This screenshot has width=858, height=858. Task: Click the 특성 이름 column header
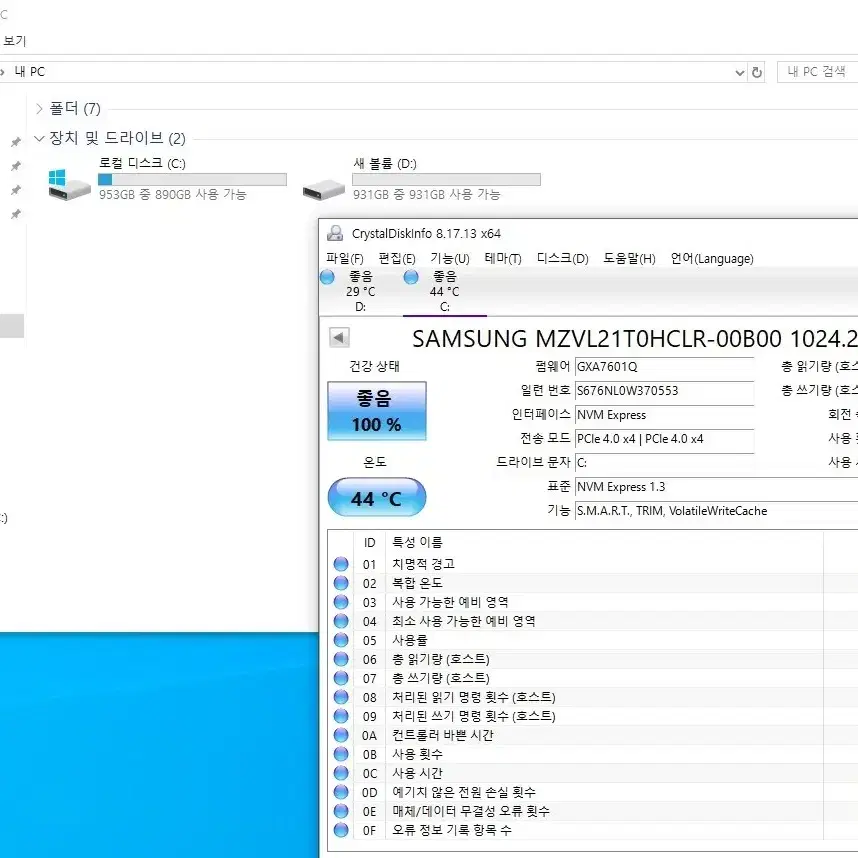pos(604,542)
